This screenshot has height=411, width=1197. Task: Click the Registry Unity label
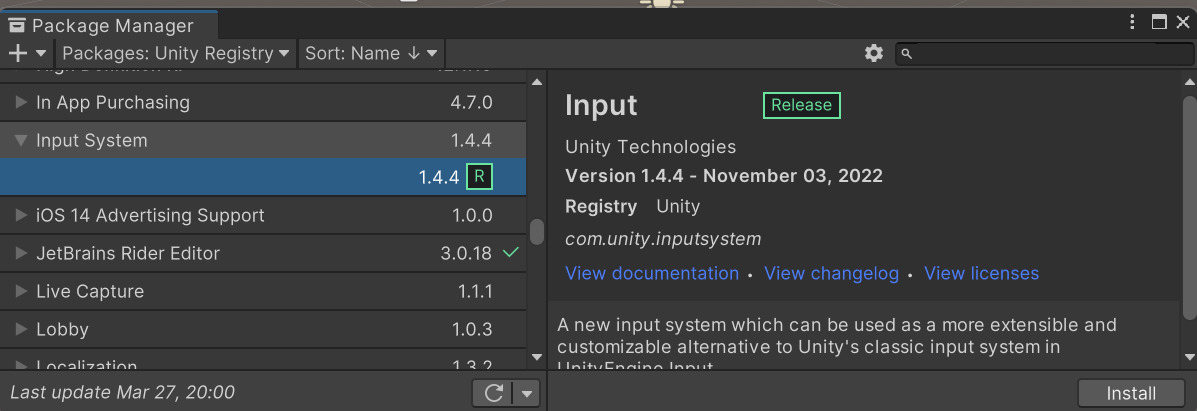point(632,206)
